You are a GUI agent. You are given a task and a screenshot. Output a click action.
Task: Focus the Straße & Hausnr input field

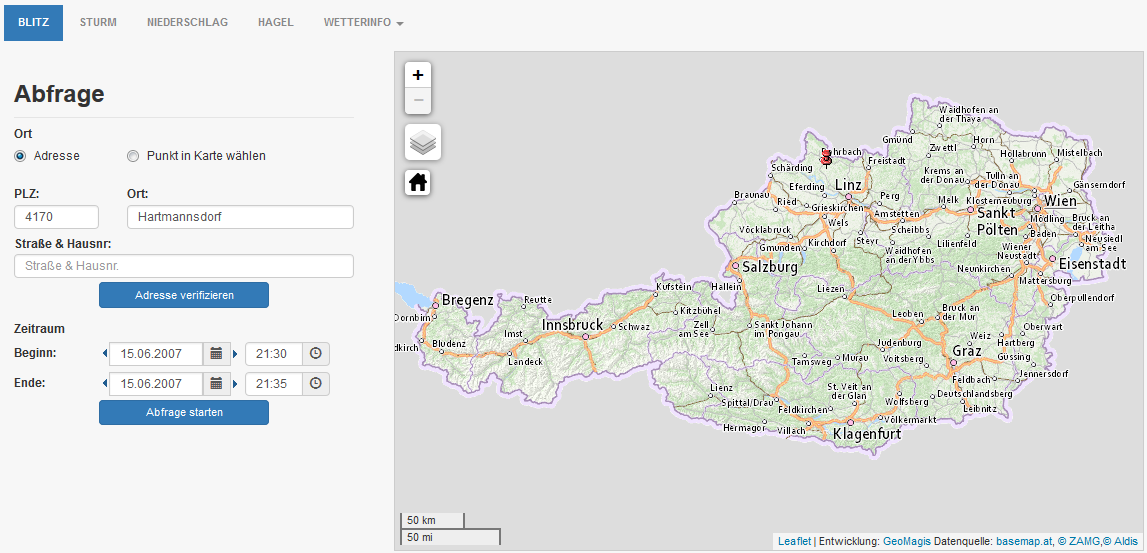click(184, 266)
